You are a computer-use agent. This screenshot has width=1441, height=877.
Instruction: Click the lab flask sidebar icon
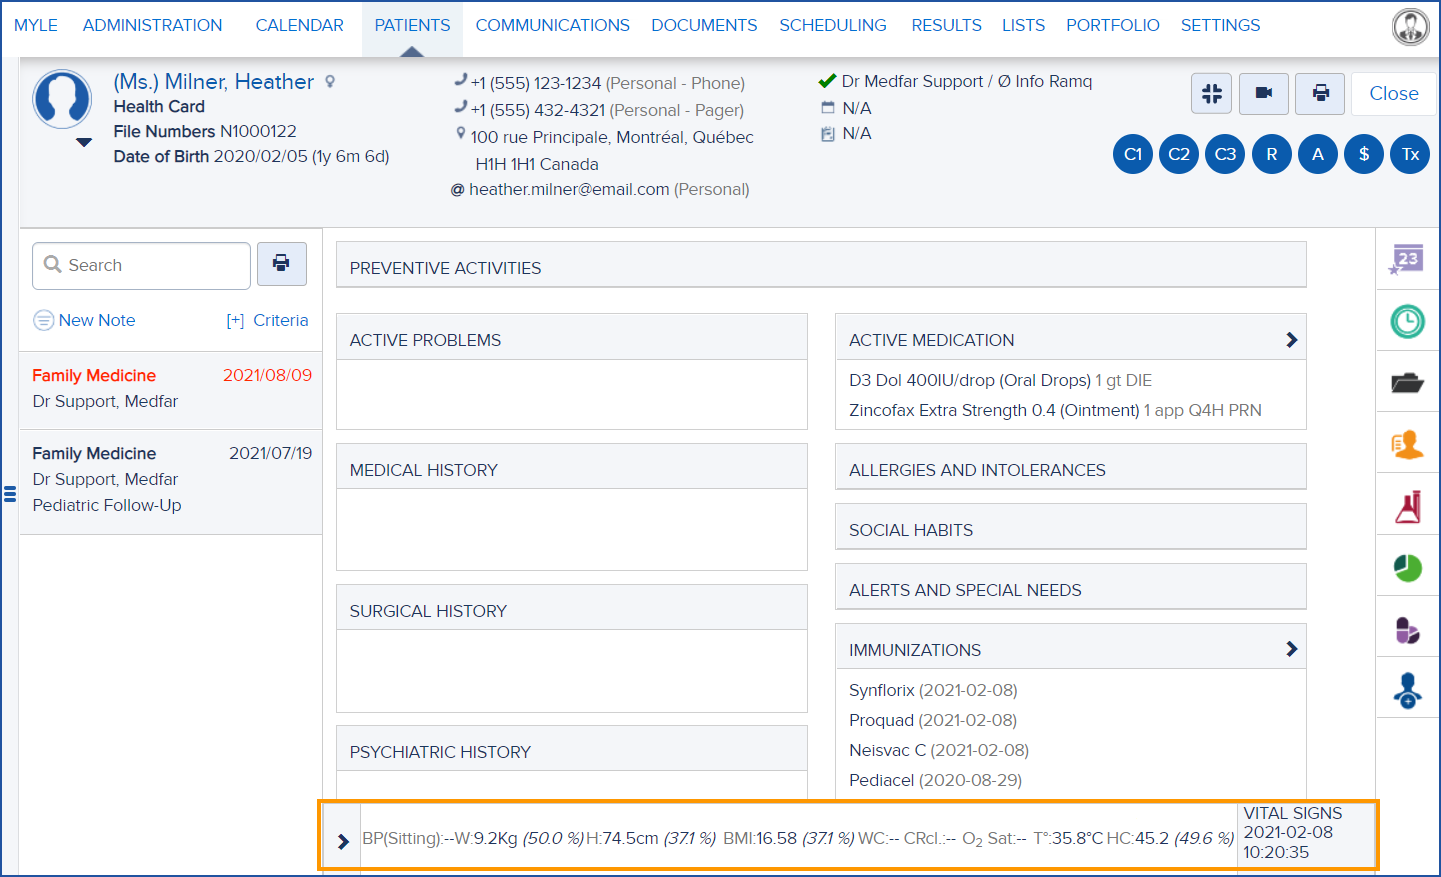click(x=1407, y=507)
